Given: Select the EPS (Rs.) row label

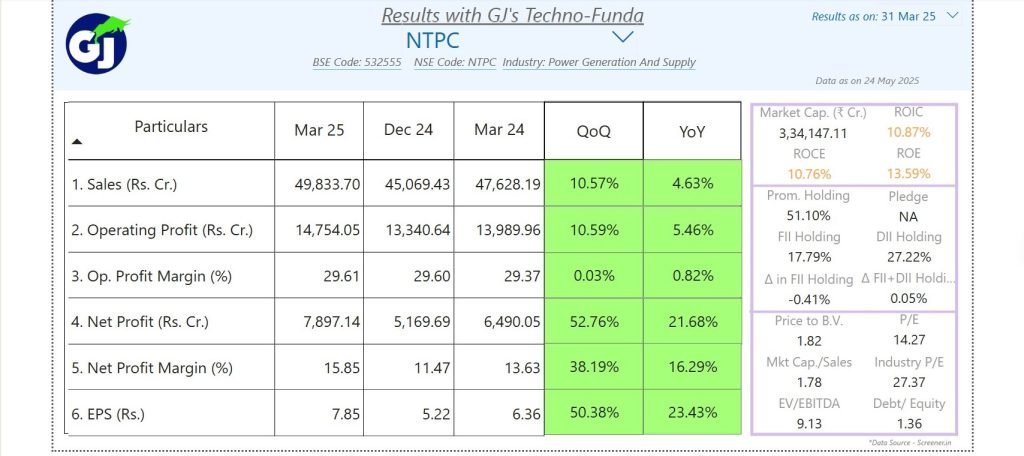Looking at the screenshot, I should pyautogui.click(x=108, y=414).
